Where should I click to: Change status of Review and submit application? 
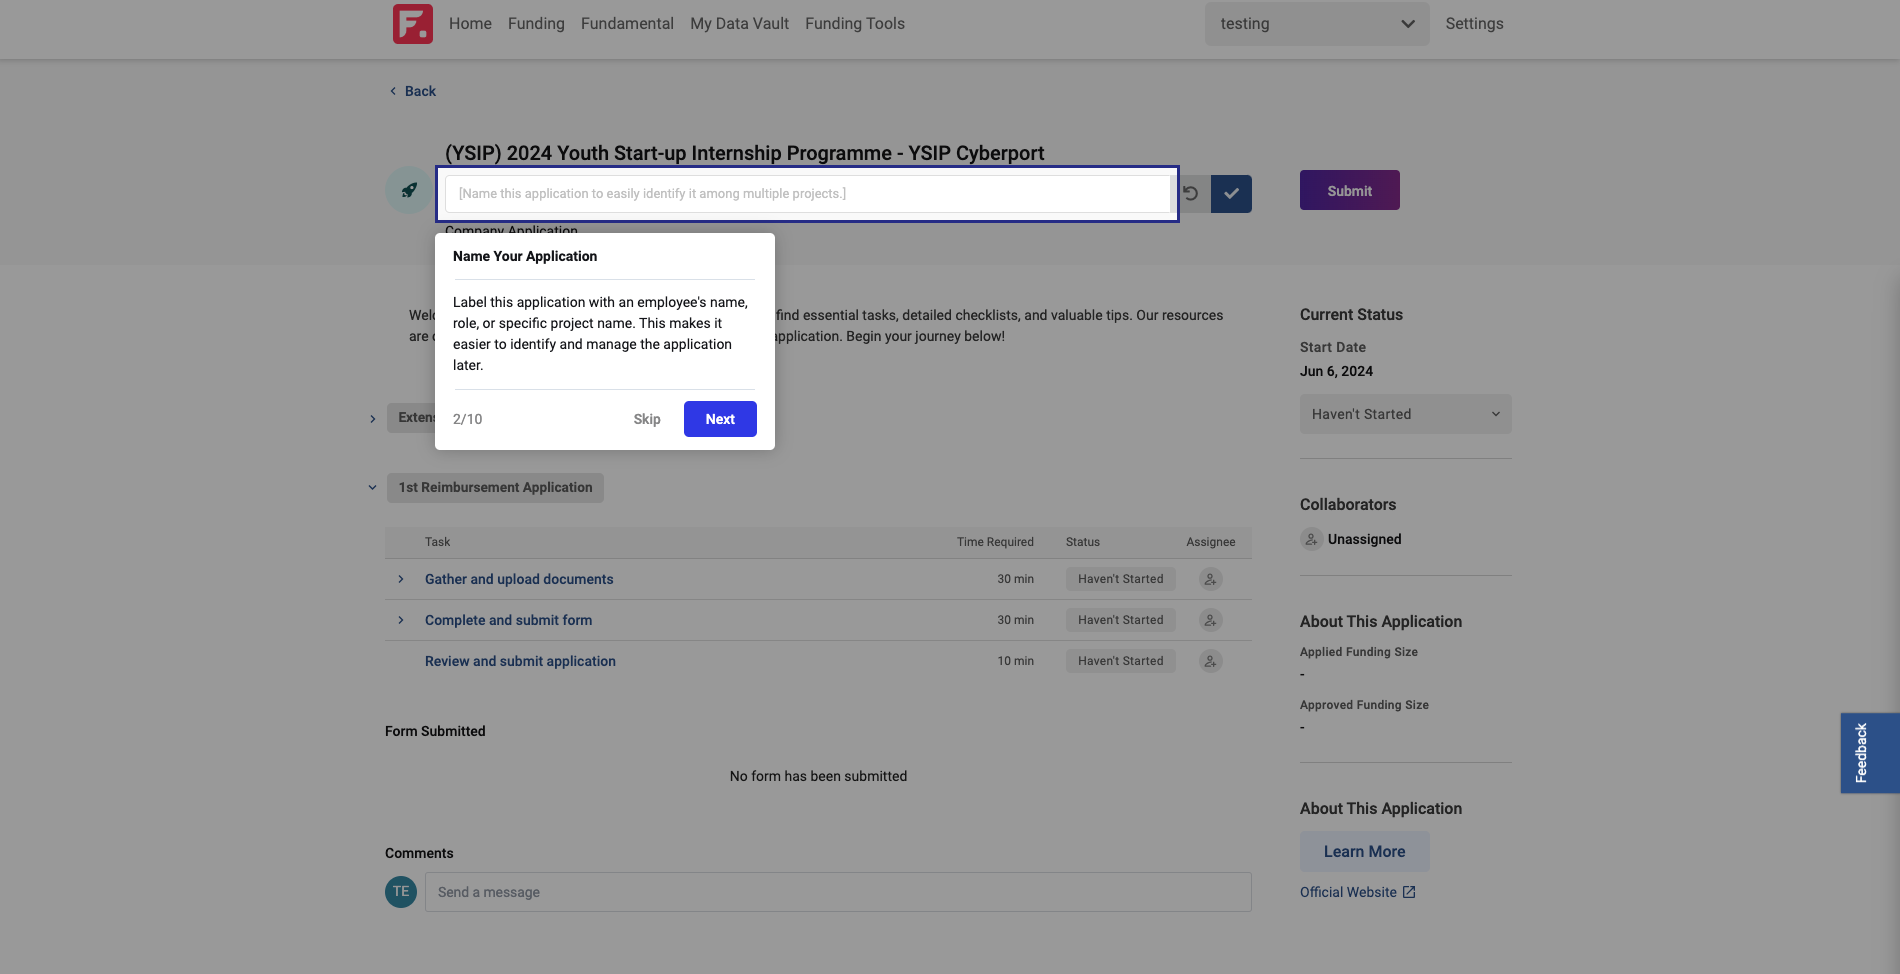pyautogui.click(x=1120, y=661)
